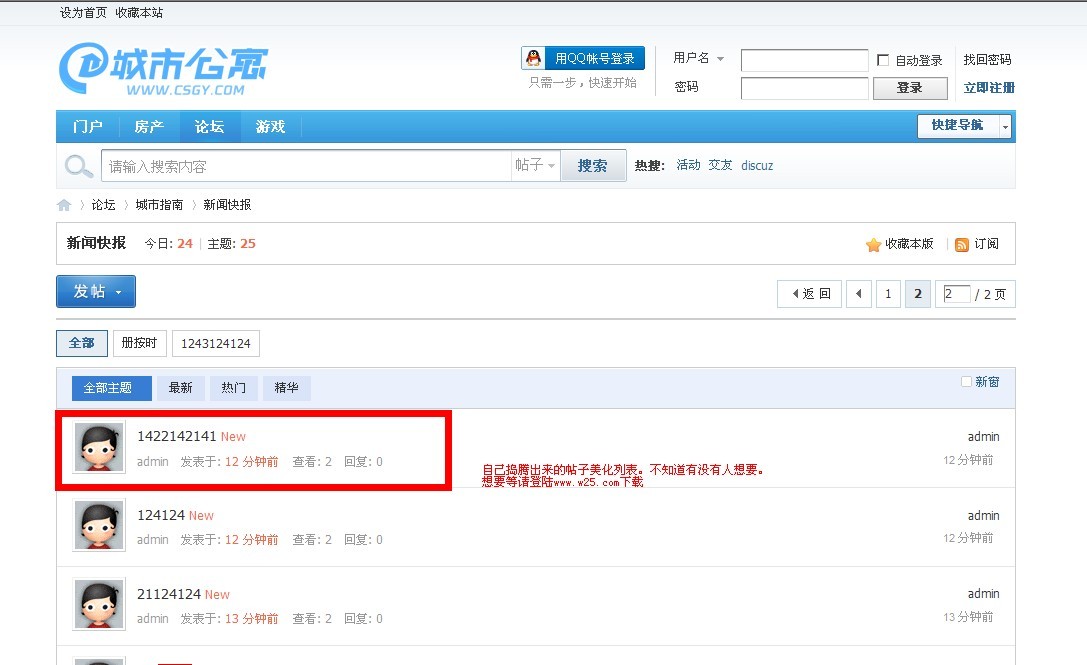Click 收藏本站 link
Screen dimensions: 1087x665
point(139,12)
